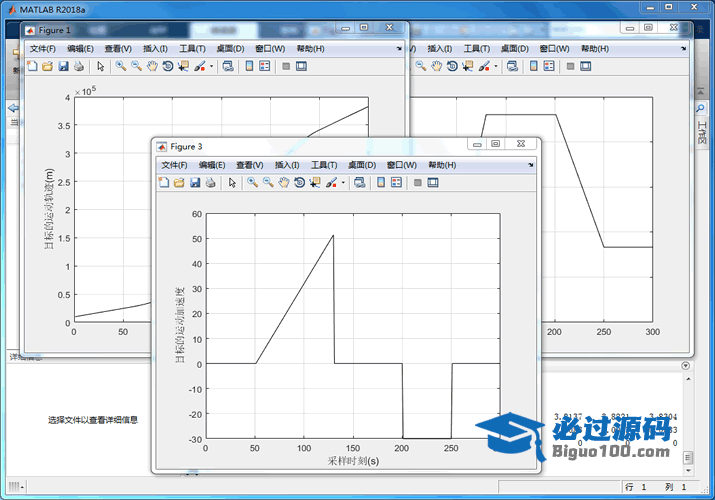Hide plot tools icon in Figure 1
Image resolution: width=715 pixels, height=500 pixels.
286,67
